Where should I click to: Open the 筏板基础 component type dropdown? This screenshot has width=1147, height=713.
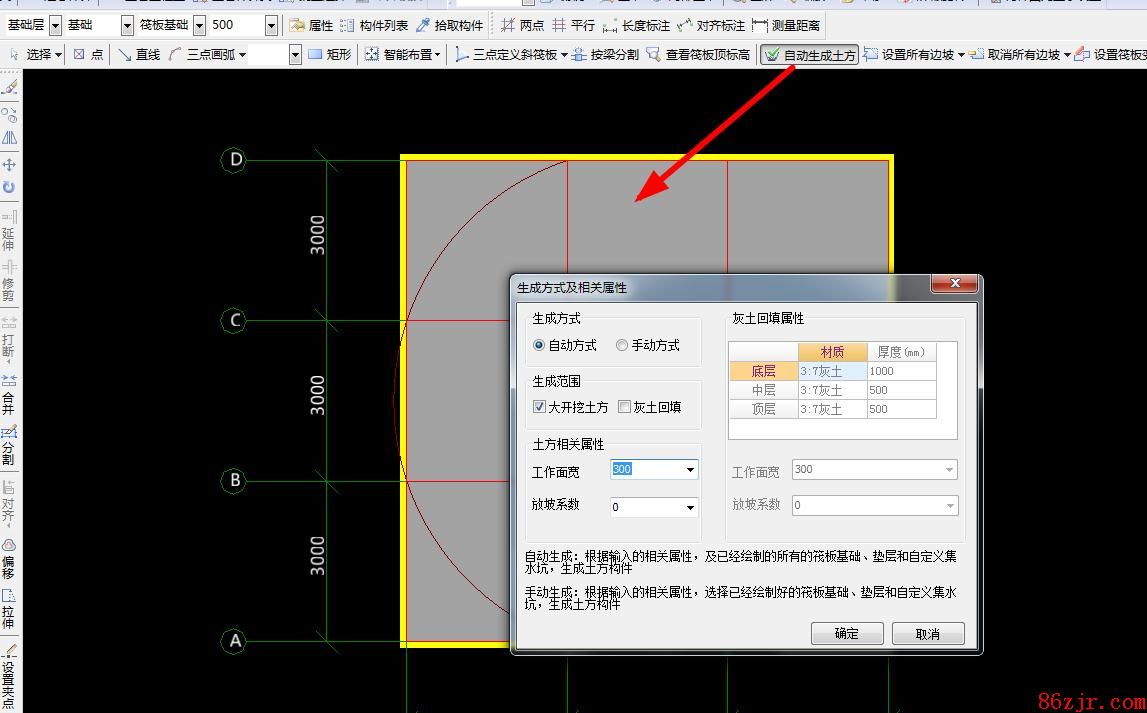[x=199, y=25]
